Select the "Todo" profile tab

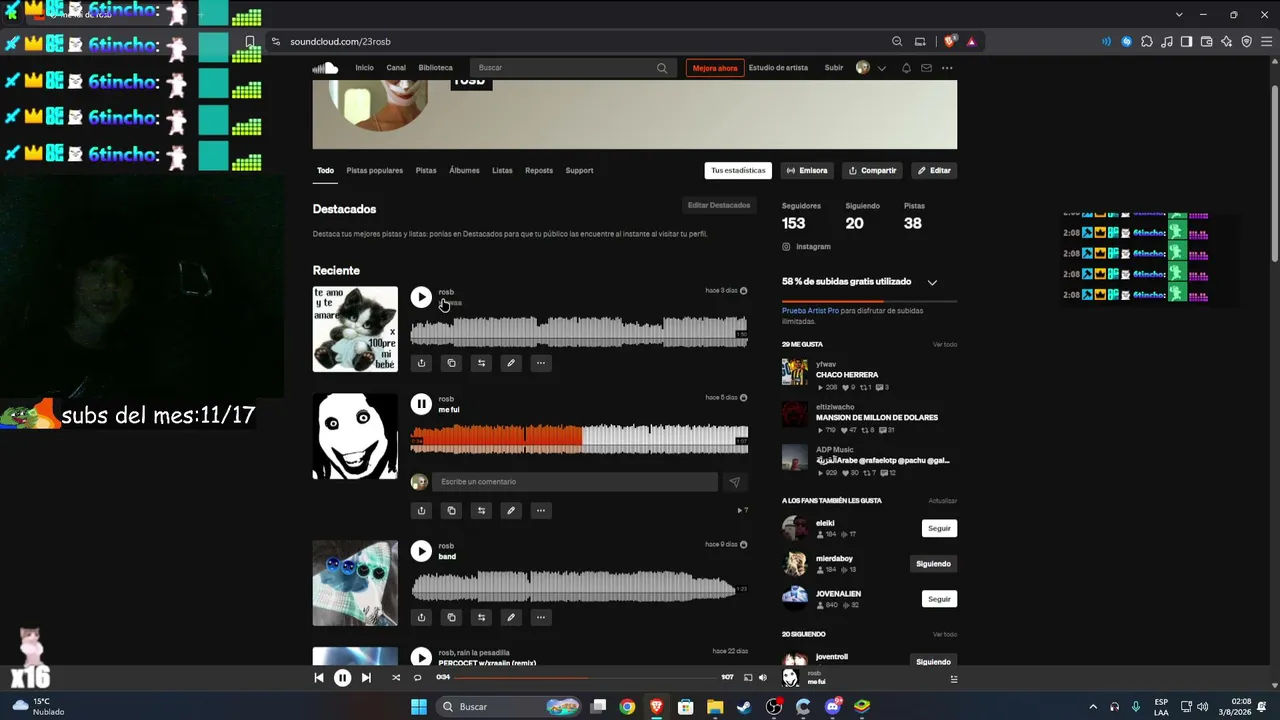coord(325,171)
